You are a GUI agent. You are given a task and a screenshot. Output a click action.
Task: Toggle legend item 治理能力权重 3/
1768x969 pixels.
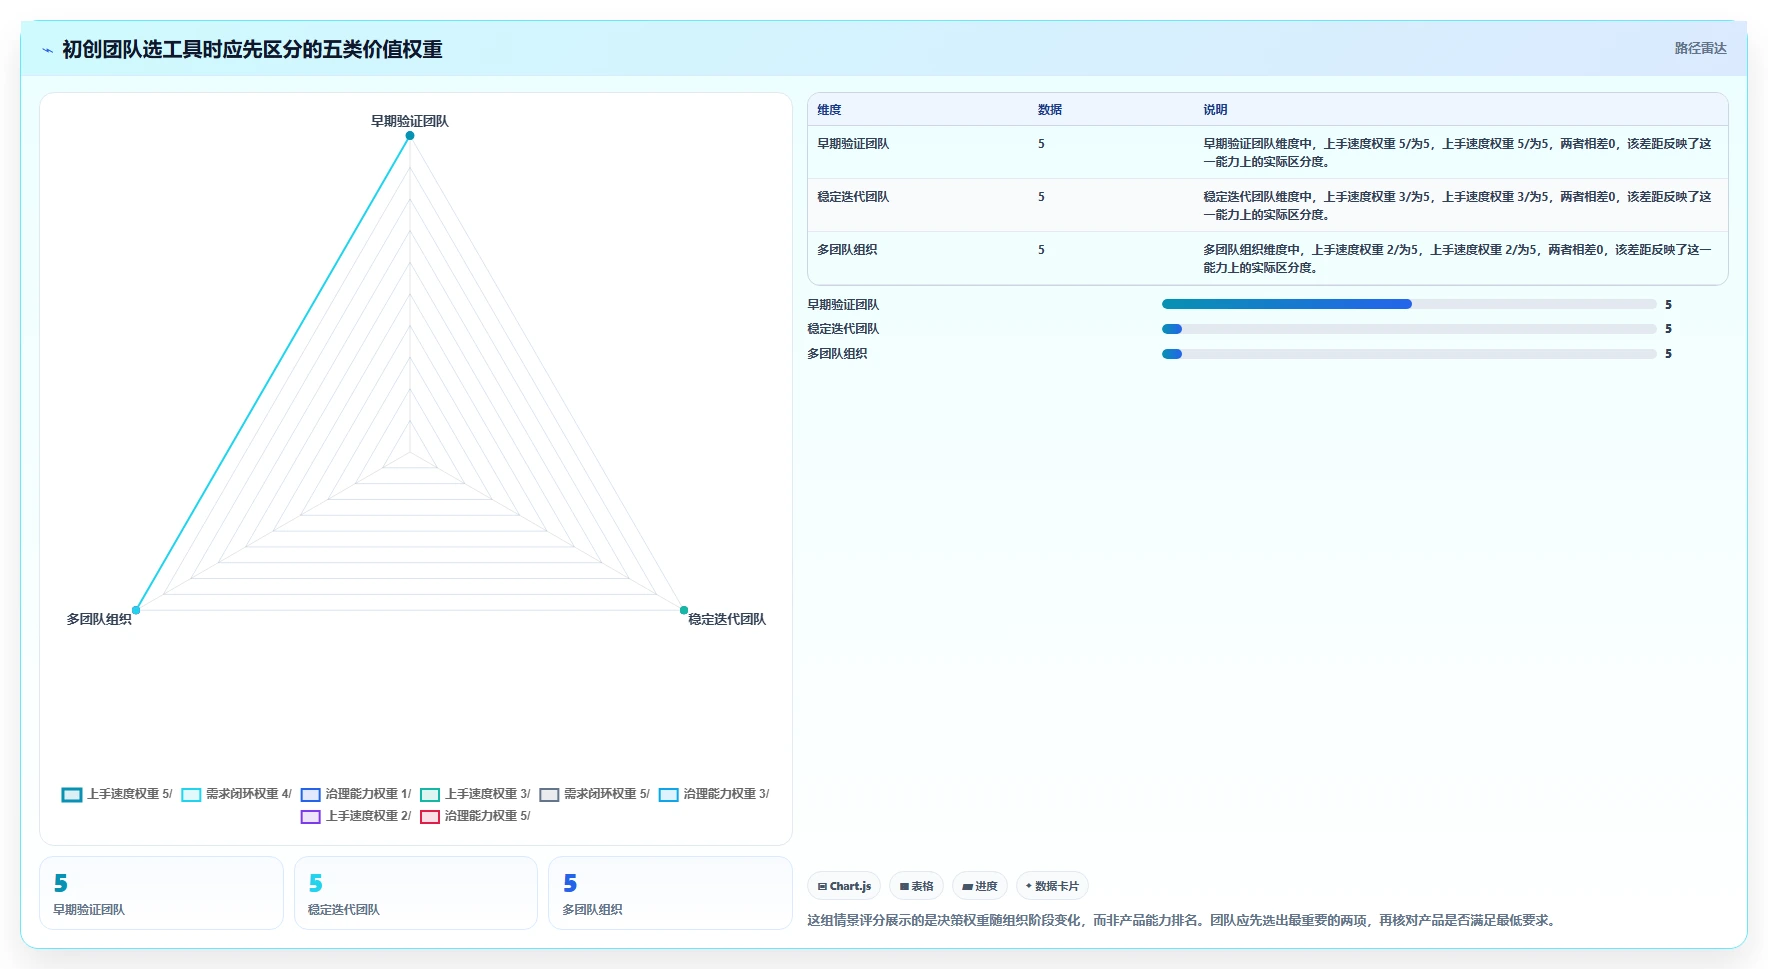click(x=714, y=794)
